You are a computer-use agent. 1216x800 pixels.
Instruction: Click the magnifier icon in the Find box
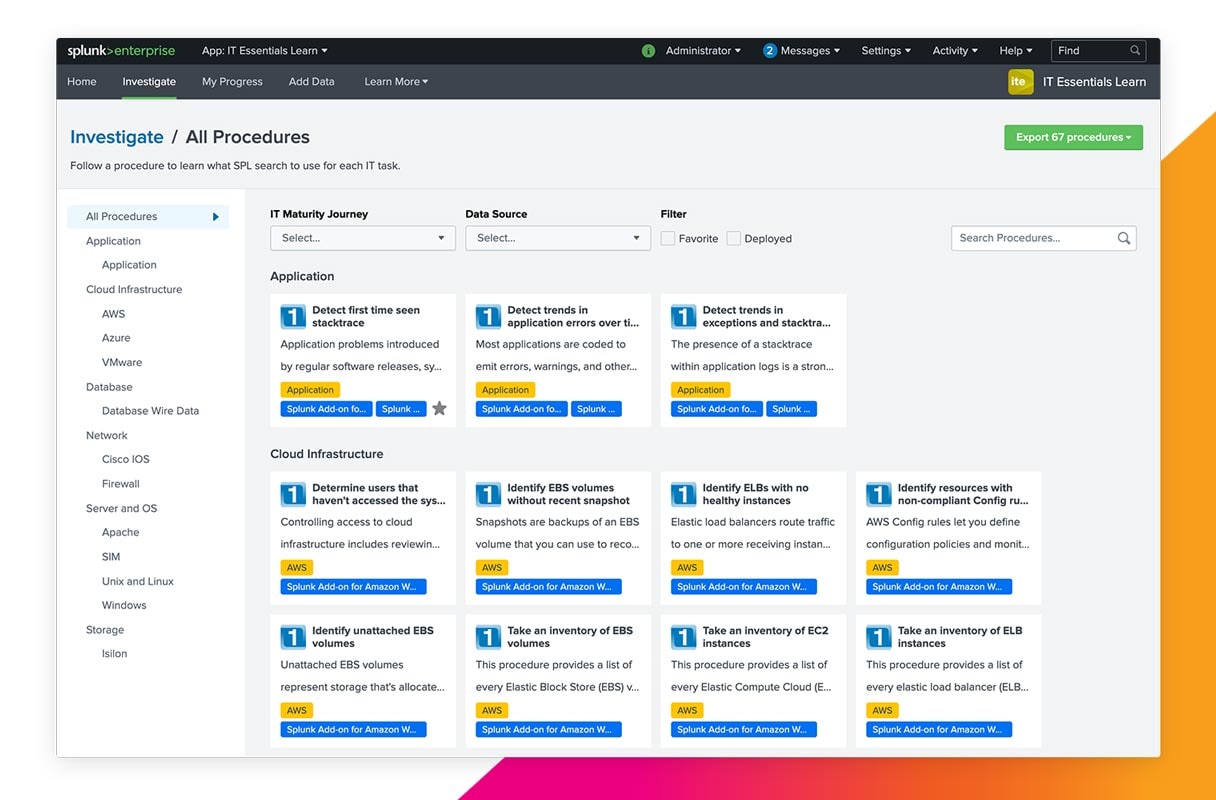[1135, 51]
